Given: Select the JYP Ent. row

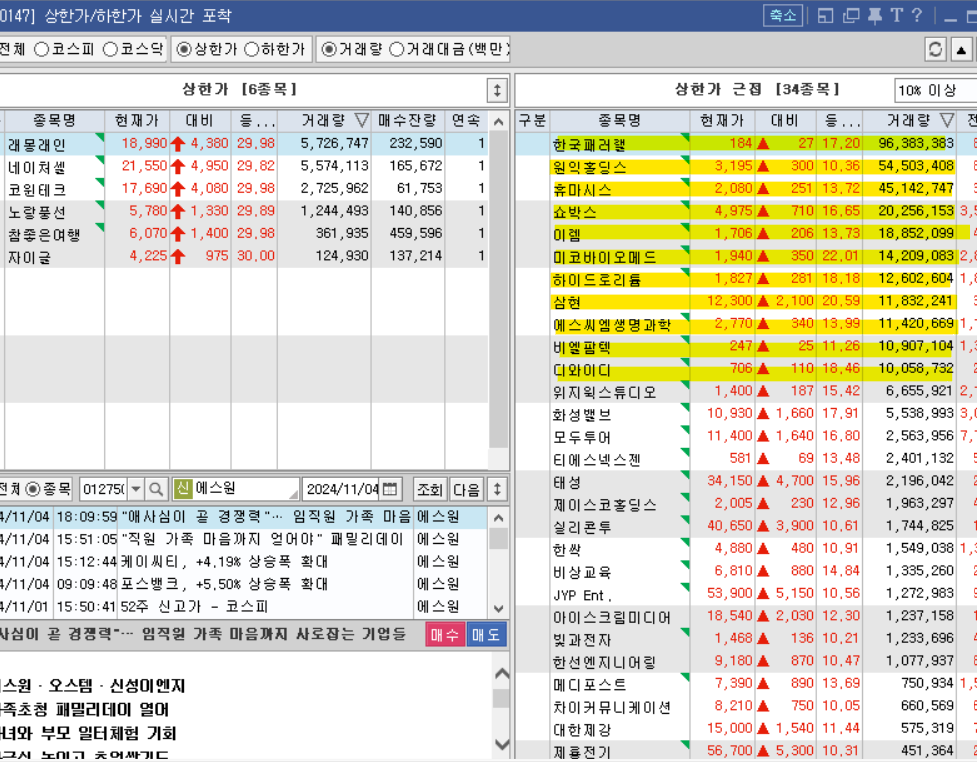Looking at the screenshot, I should 746,594.
